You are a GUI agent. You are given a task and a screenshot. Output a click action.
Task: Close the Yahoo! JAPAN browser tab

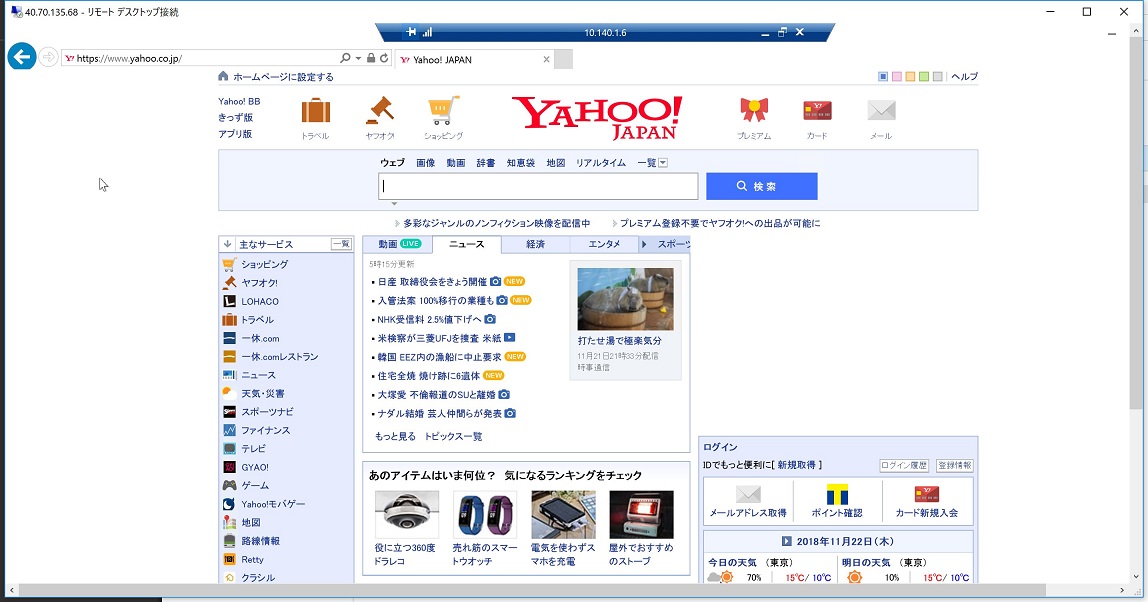[x=546, y=59]
